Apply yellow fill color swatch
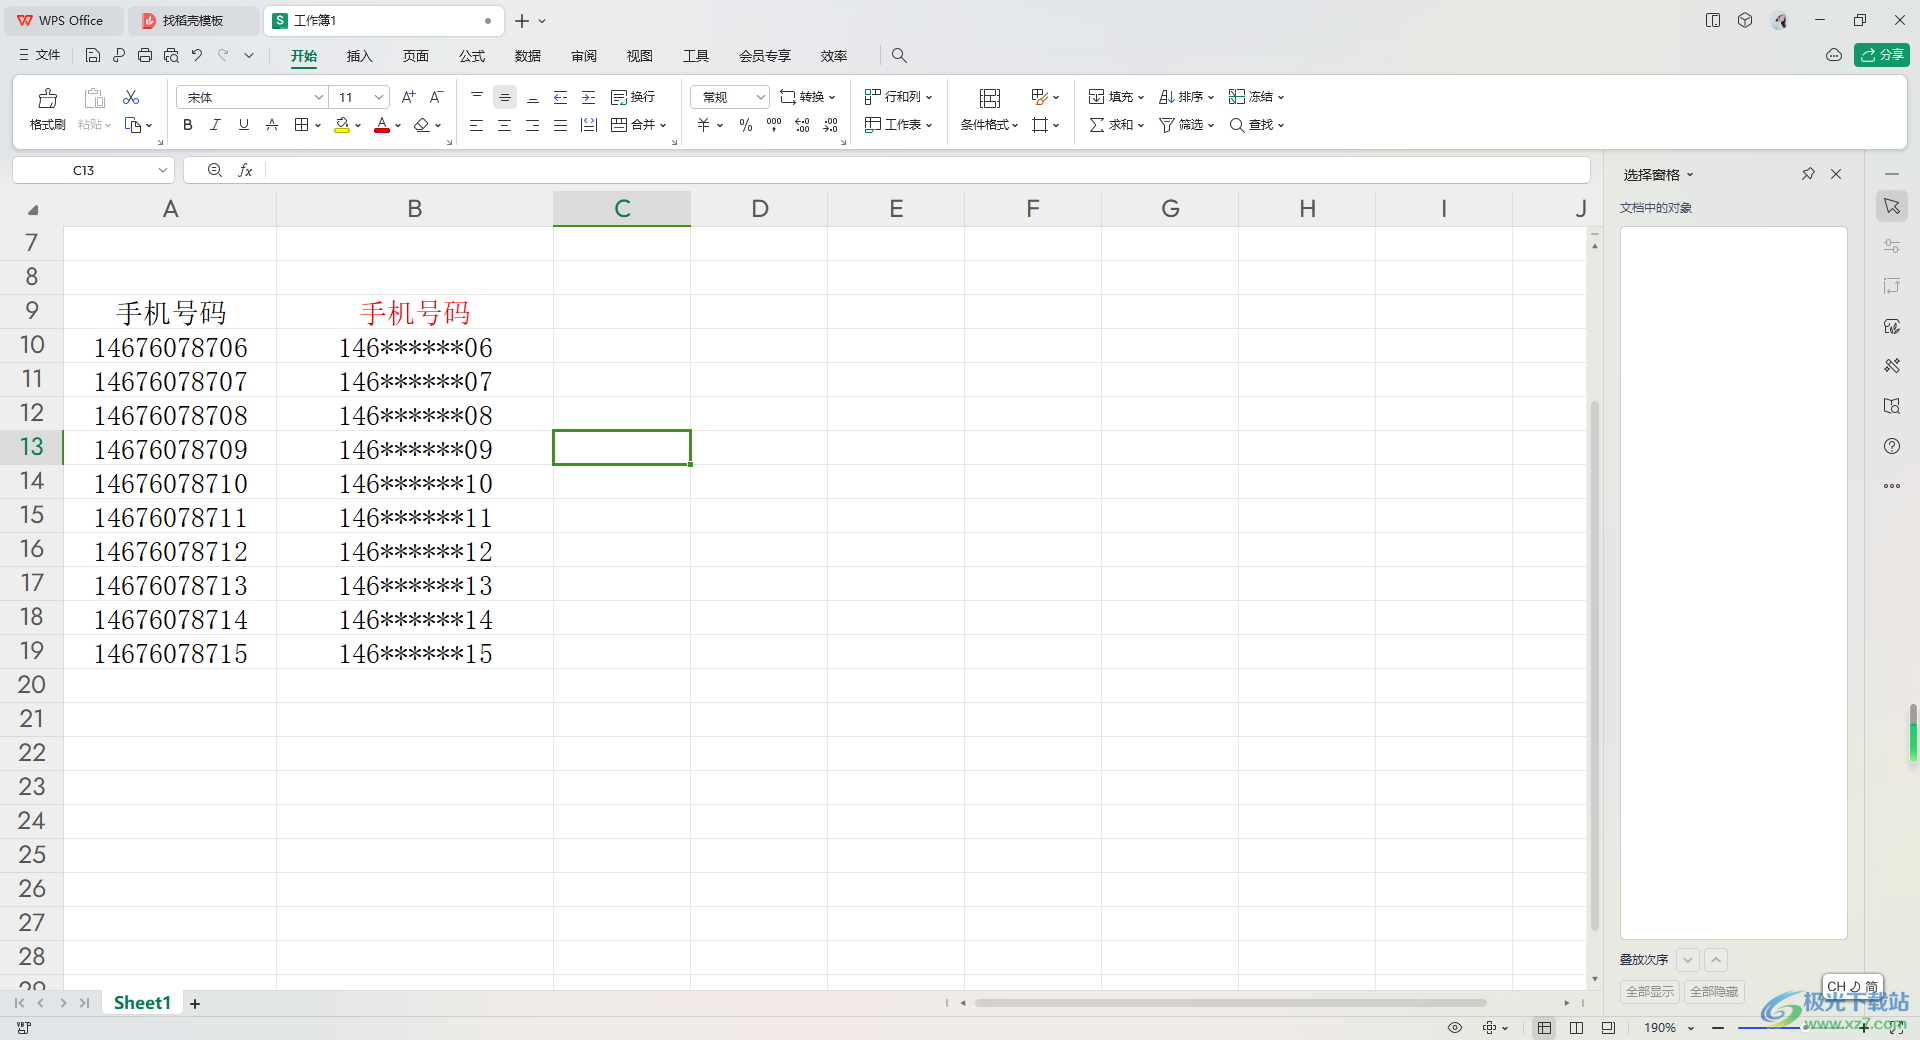1920x1040 pixels. pos(342,125)
